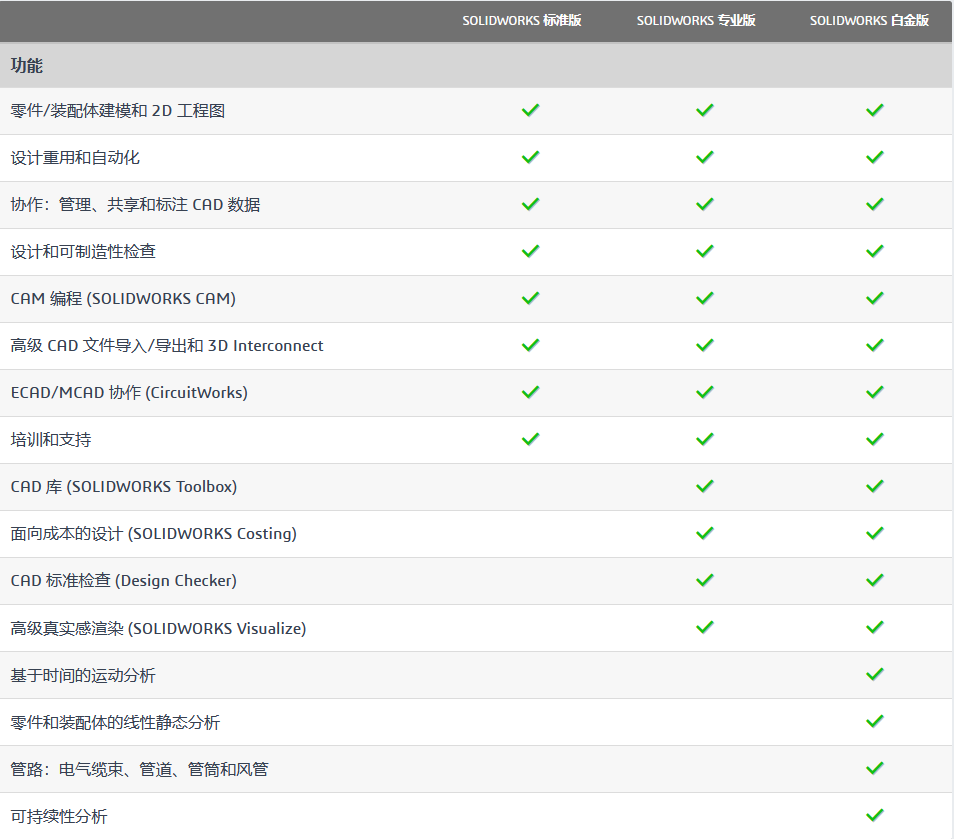Click 标准版 checkmark for SOLIDWORKS CAM row
This screenshot has height=839, width=954.
531,298
